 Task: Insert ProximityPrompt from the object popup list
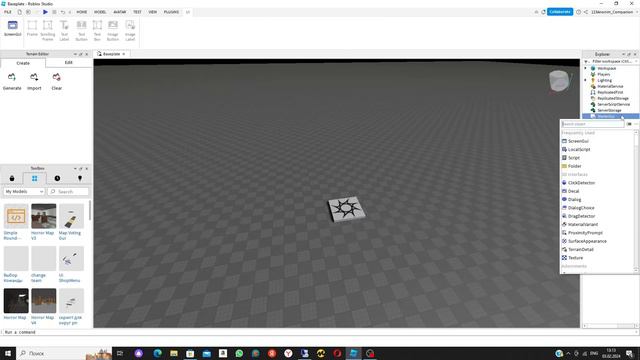pyautogui.click(x=585, y=233)
